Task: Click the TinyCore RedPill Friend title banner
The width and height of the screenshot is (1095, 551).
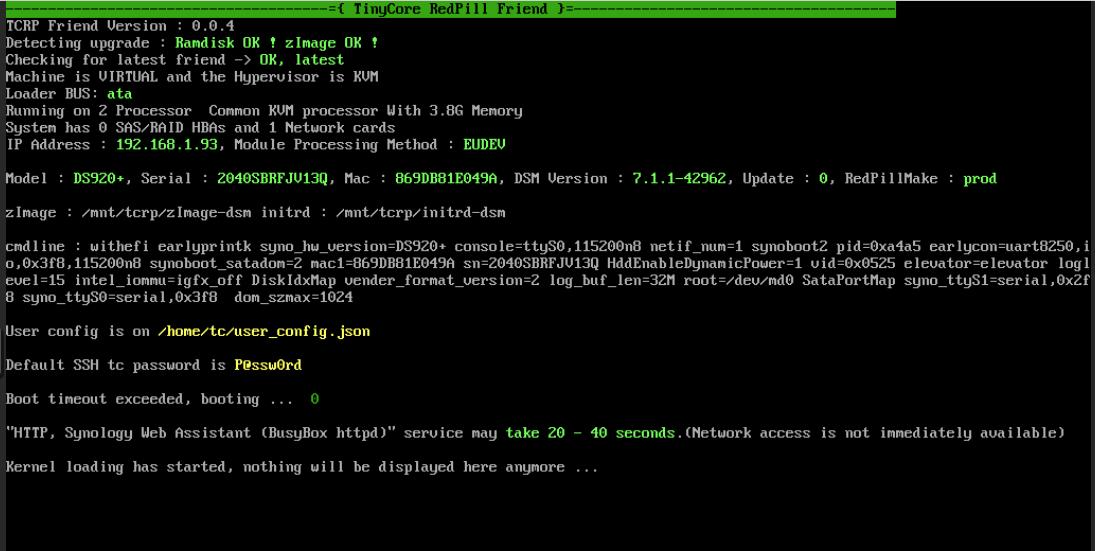Action: click(451, 9)
